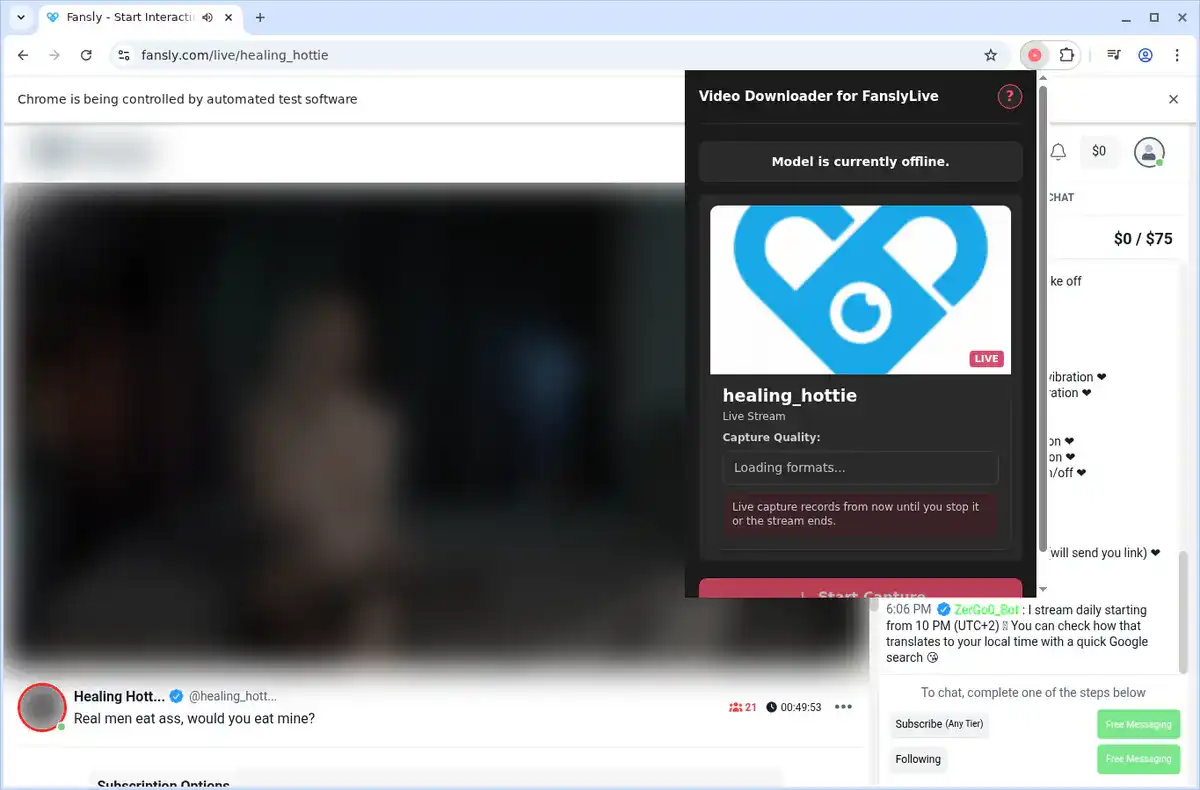The image size is (1200, 790).
Task: Click the healing_hottie stream thumbnail in extension
Action: 860,290
